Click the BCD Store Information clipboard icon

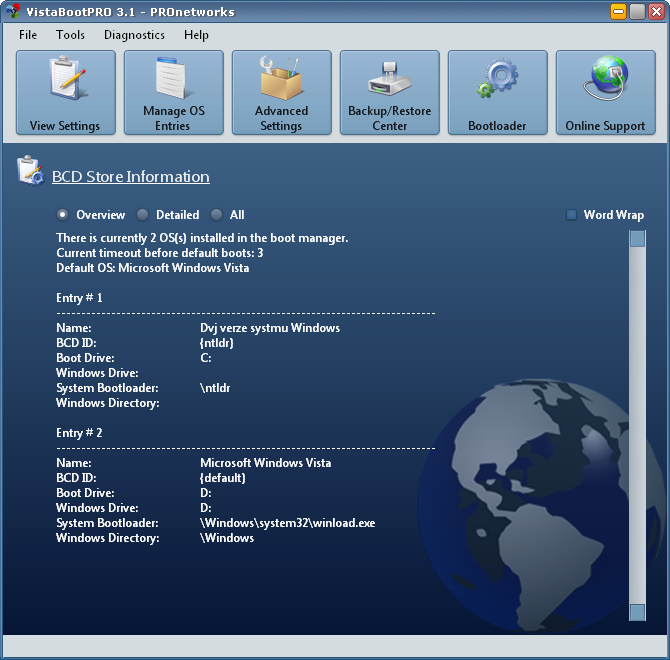point(30,170)
